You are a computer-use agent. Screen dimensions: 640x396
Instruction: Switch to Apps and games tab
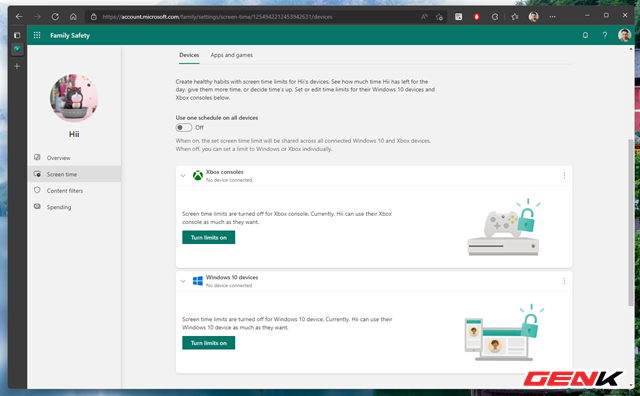[231, 55]
